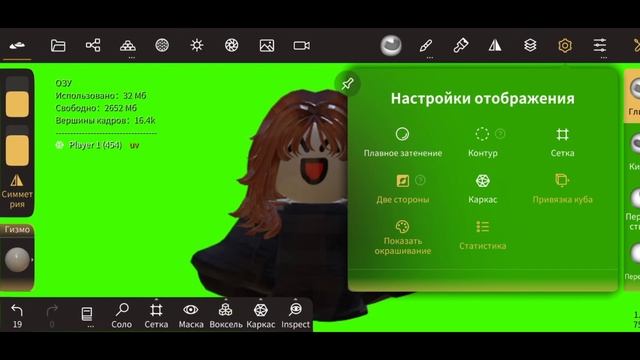
Task: Click 'Использовано: 32 Мб' statistic
Action: (x=101, y=96)
